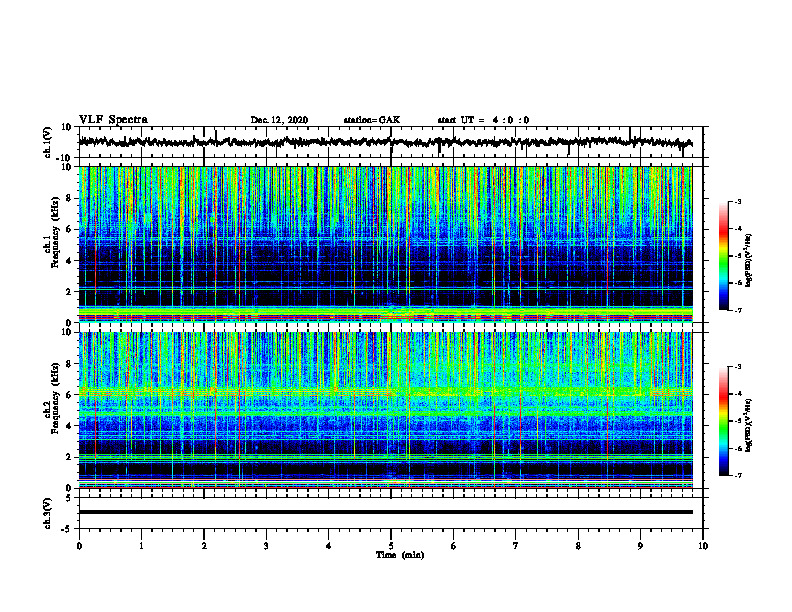Click the "8" kHz tick on ch.1 frequency axis
792x612 pixels.
[x=70, y=198]
